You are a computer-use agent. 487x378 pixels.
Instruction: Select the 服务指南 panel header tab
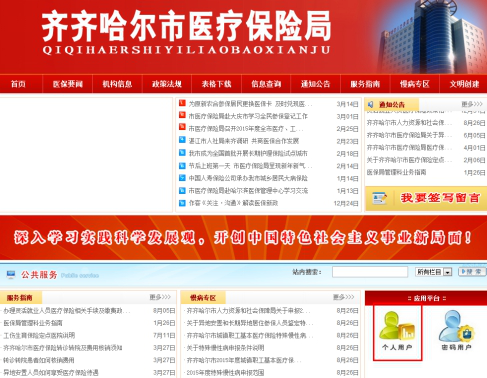21,297
